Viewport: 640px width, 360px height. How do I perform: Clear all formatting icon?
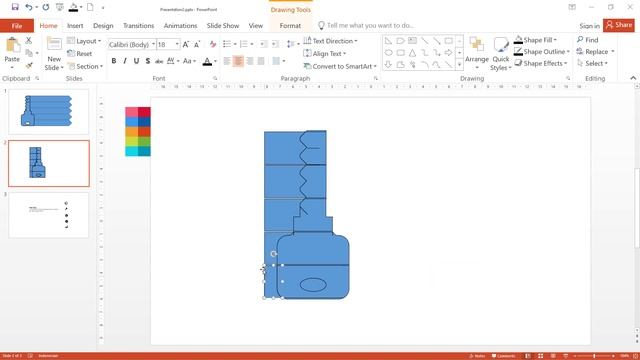213,44
